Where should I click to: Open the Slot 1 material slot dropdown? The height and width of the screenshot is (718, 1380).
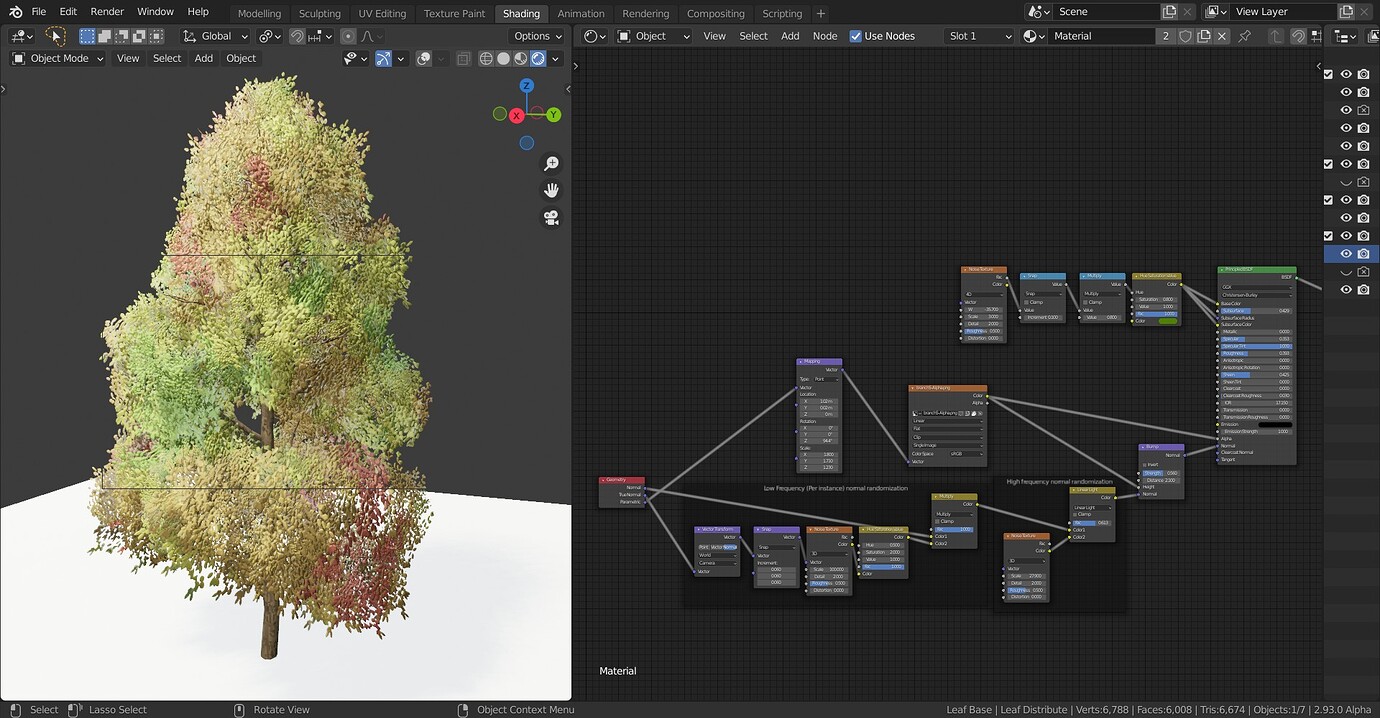980,36
